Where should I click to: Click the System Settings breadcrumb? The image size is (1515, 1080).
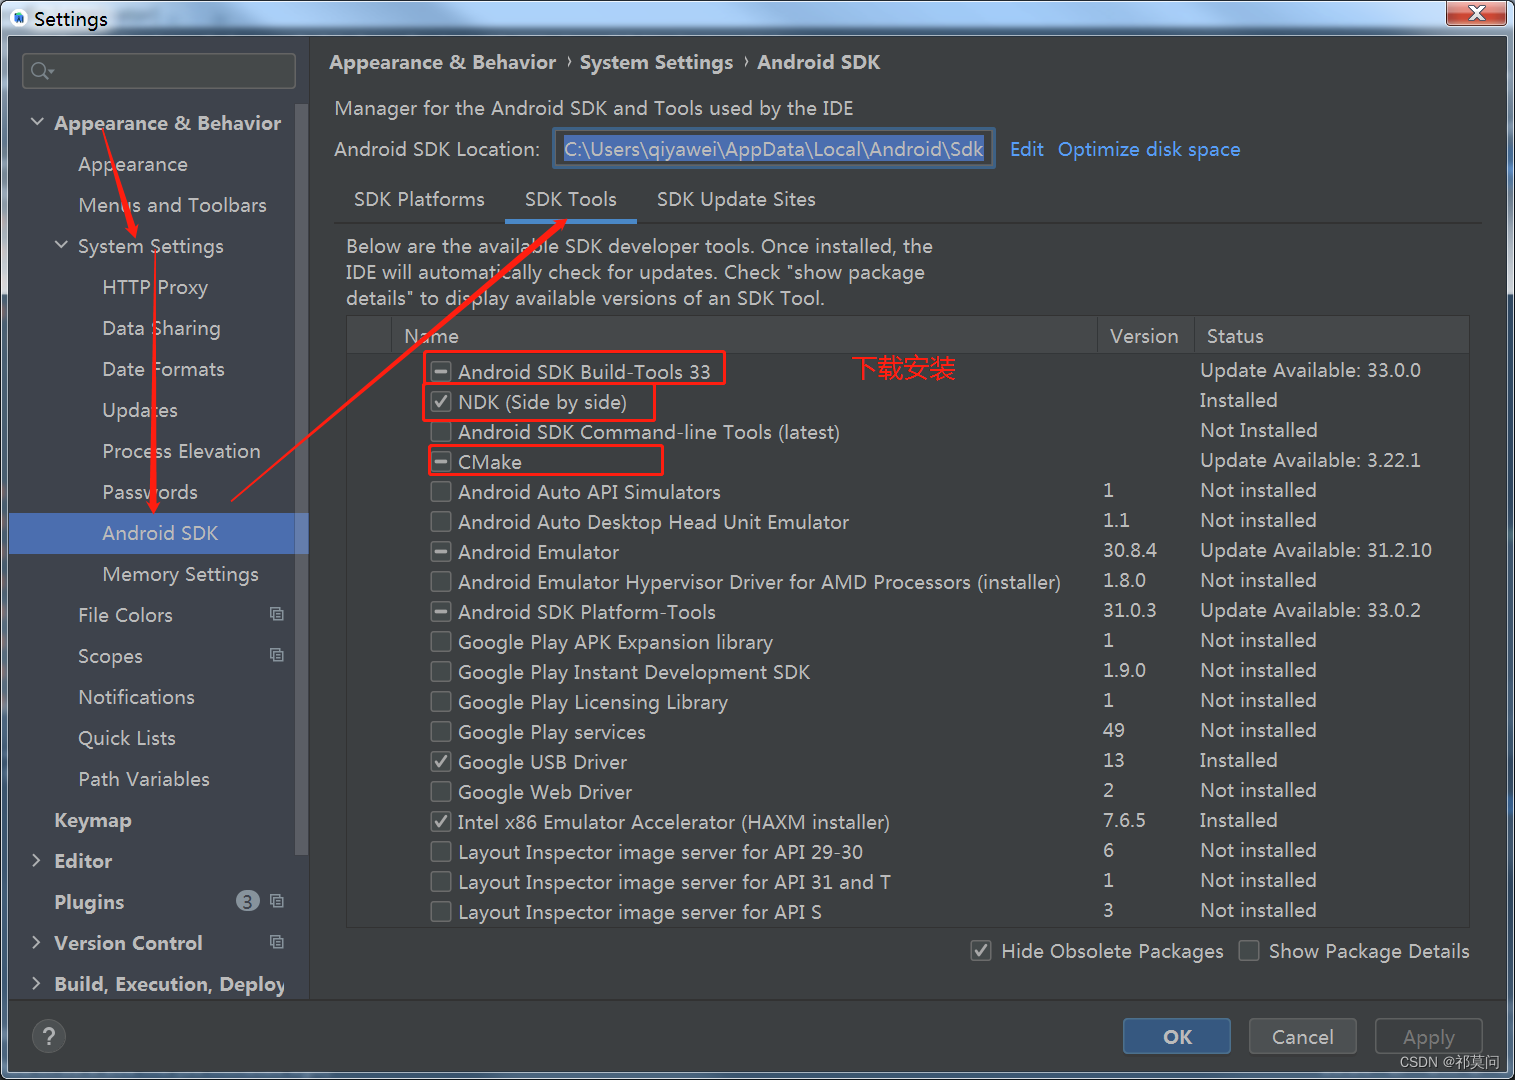click(x=656, y=62)
